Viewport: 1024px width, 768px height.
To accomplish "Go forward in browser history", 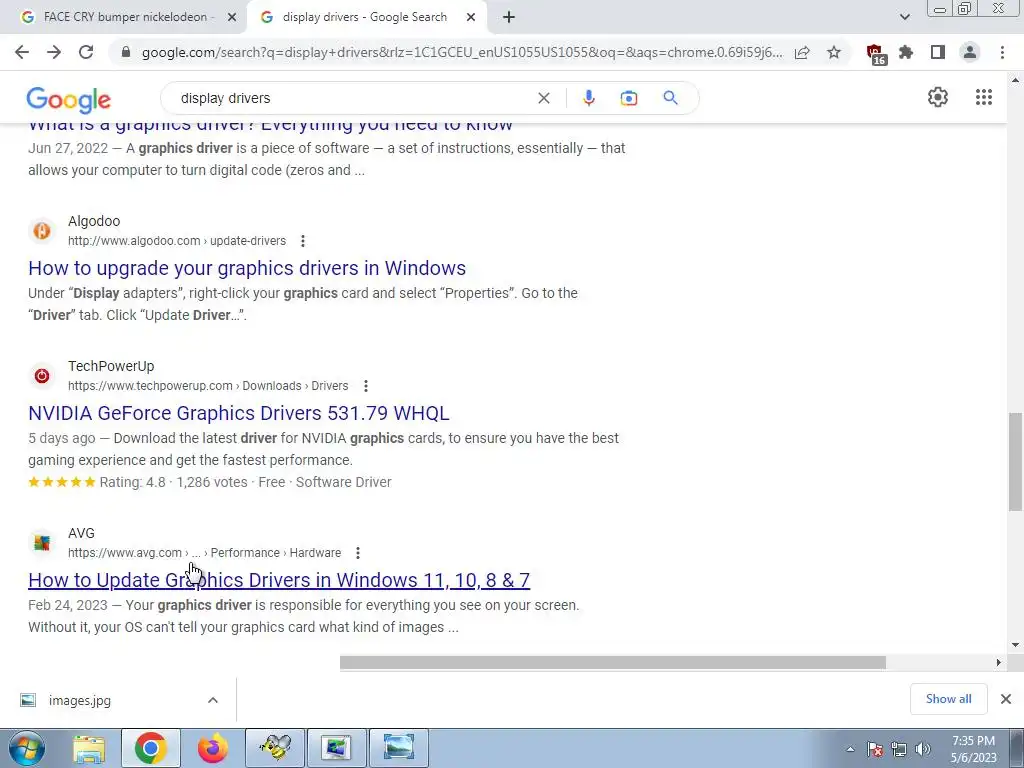I will [x=54, y=52].
